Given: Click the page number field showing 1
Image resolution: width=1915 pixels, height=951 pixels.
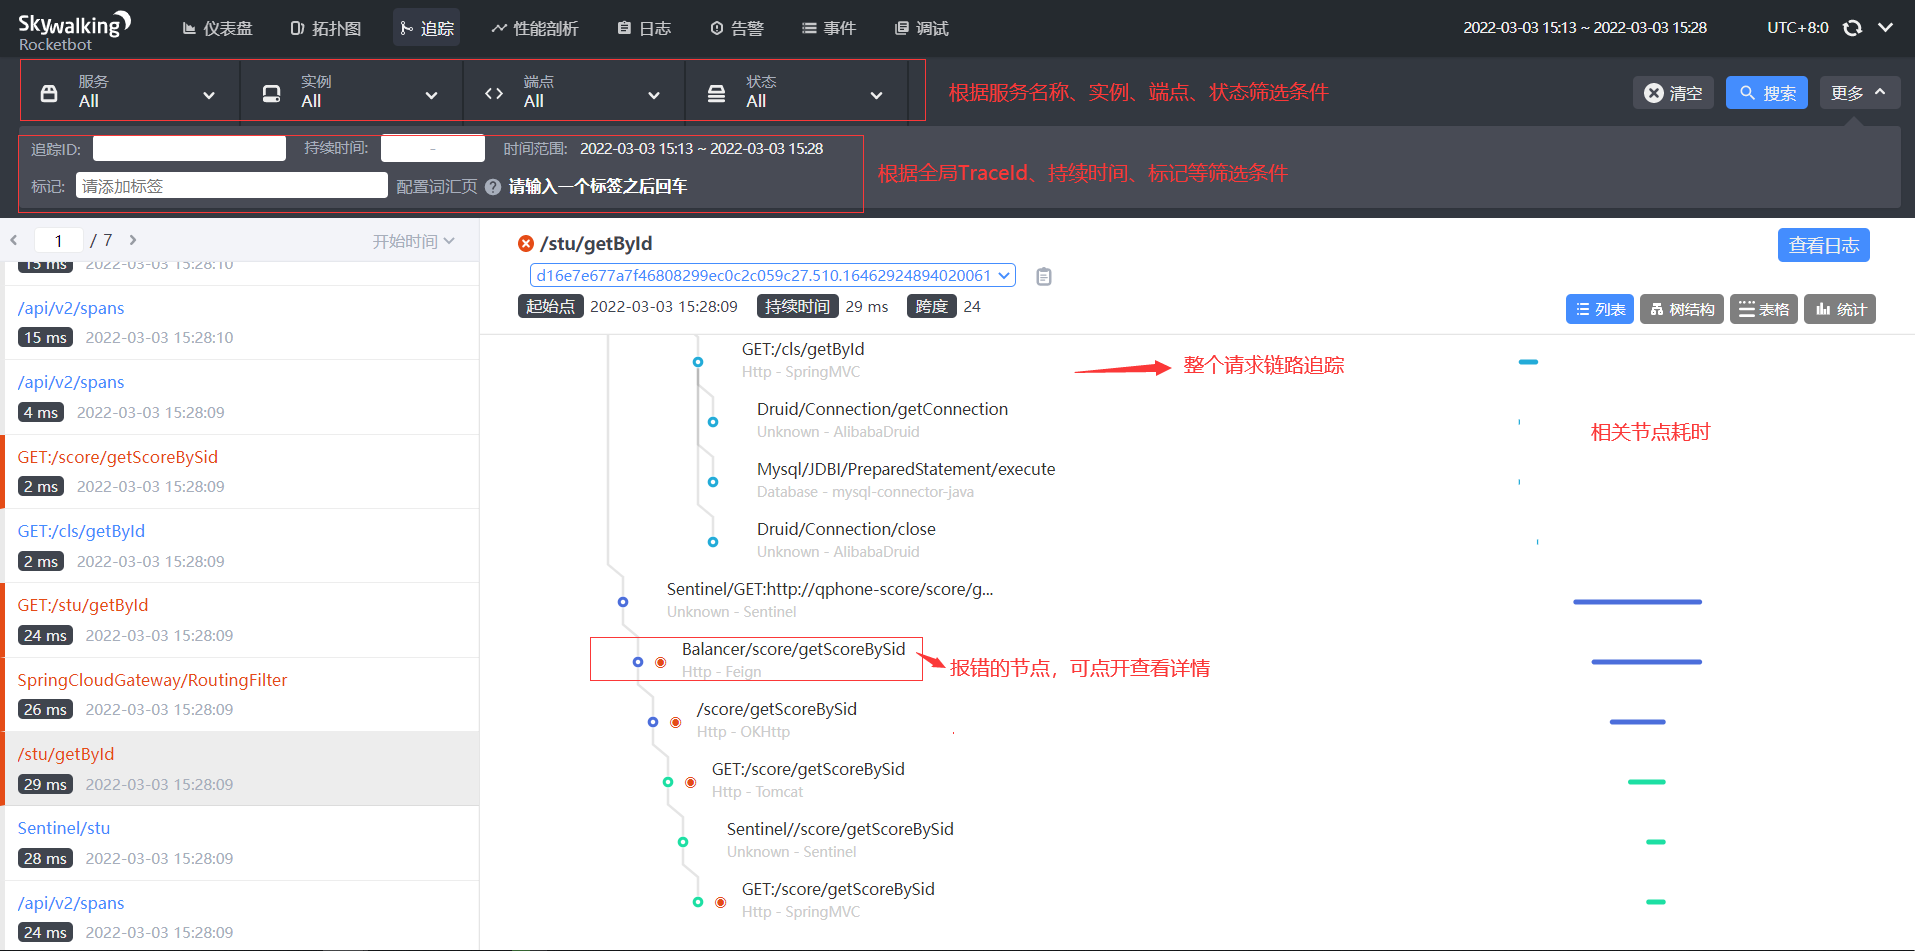Looking at the screenshot, I should (59, 240).
